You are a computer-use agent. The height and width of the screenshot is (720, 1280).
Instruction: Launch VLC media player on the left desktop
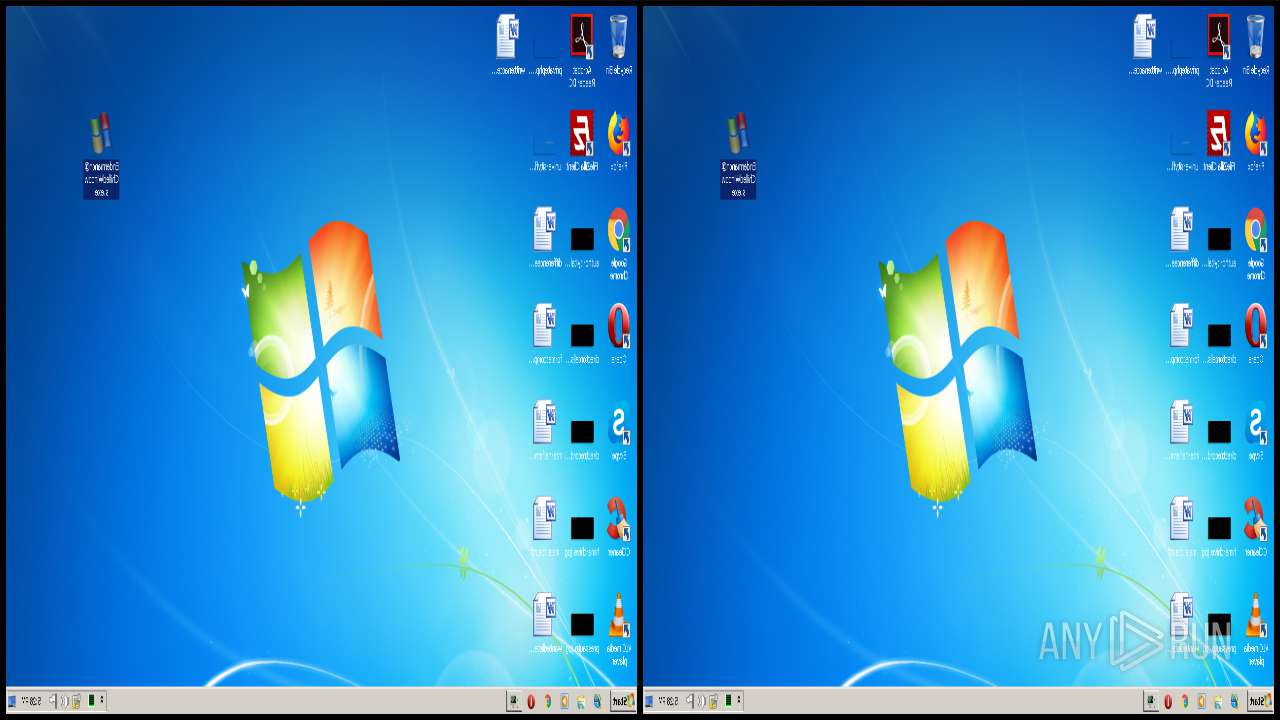coord(619,628)
